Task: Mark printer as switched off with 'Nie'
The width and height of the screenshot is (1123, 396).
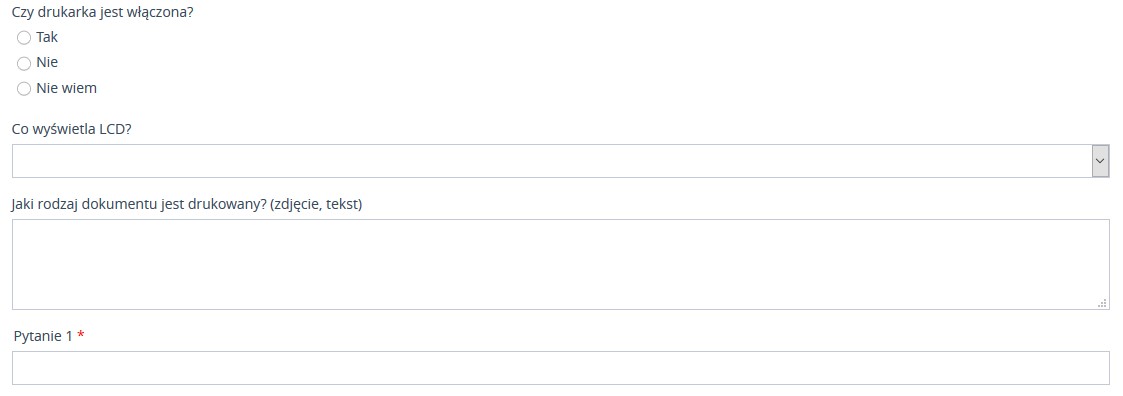Action: [24, 64]
